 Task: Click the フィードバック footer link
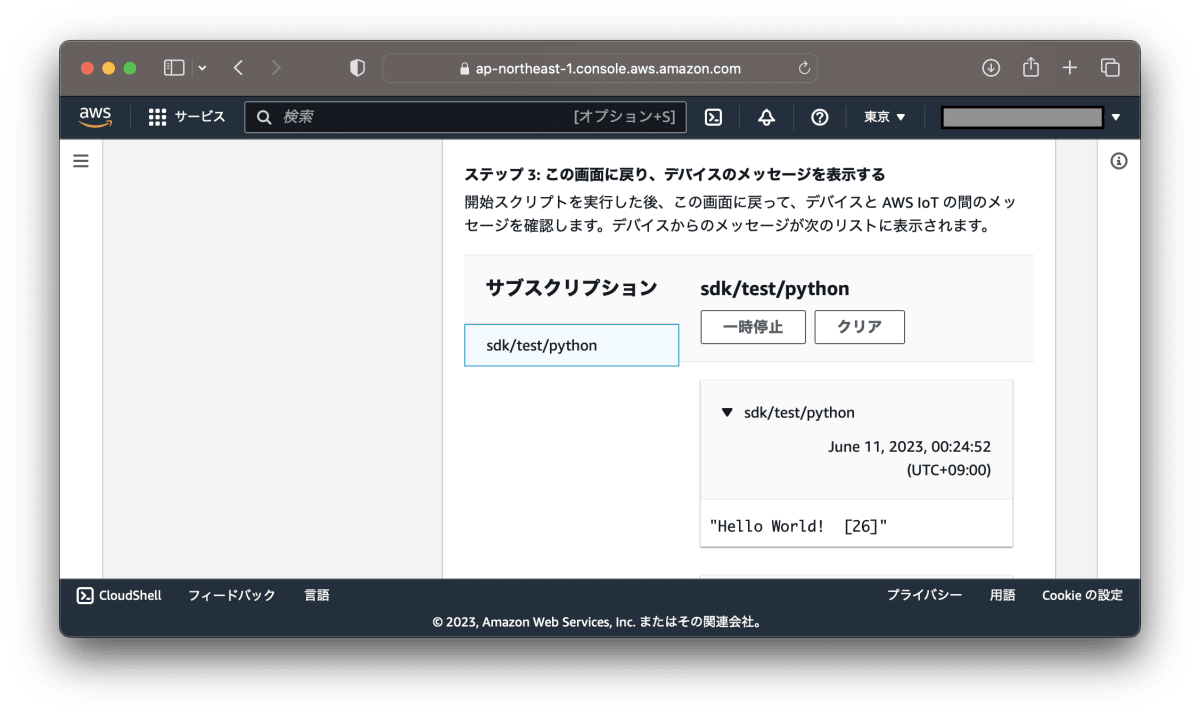click(x=231, y=595)
